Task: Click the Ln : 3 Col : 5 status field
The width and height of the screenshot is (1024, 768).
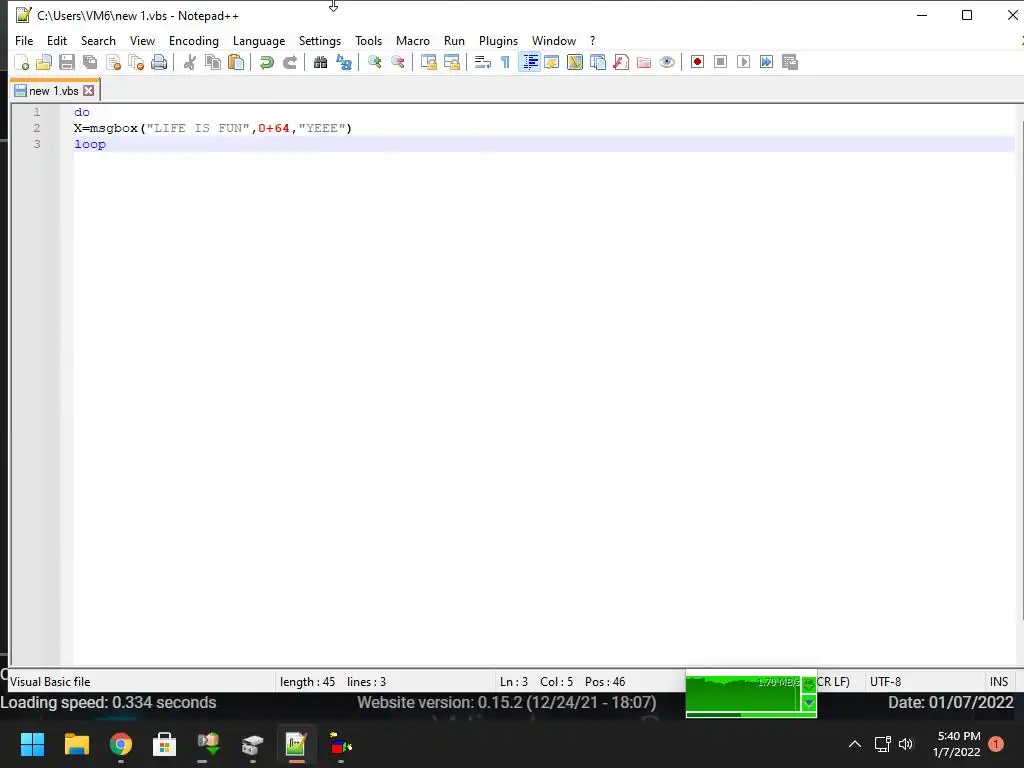Action: point(562,682)
